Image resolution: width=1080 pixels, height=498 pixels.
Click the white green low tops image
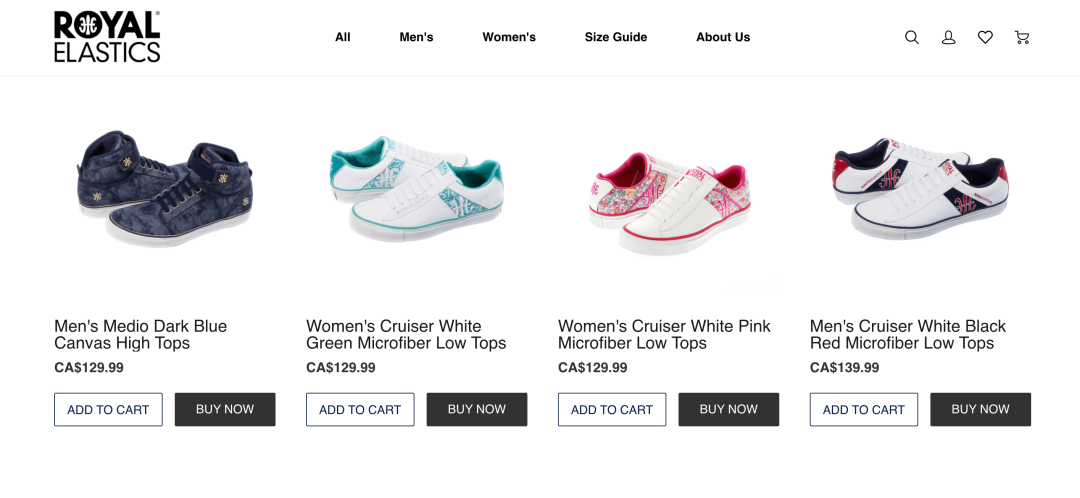point(417,188)
